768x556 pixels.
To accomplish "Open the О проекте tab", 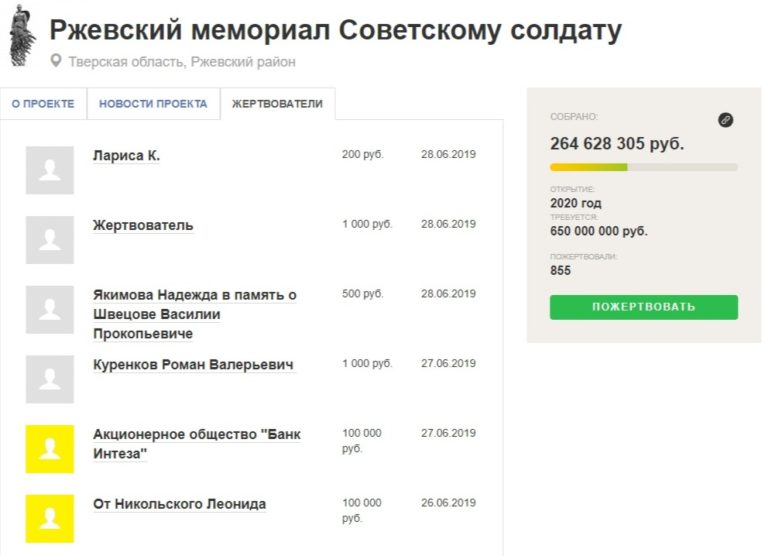I will point(43,104).
